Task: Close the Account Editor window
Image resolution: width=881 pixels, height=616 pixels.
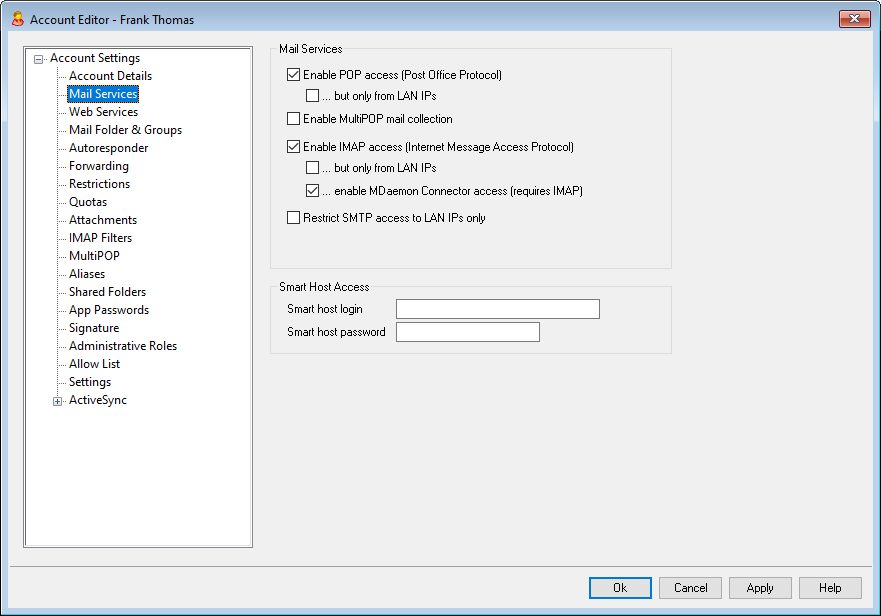Action: (853, 19)
